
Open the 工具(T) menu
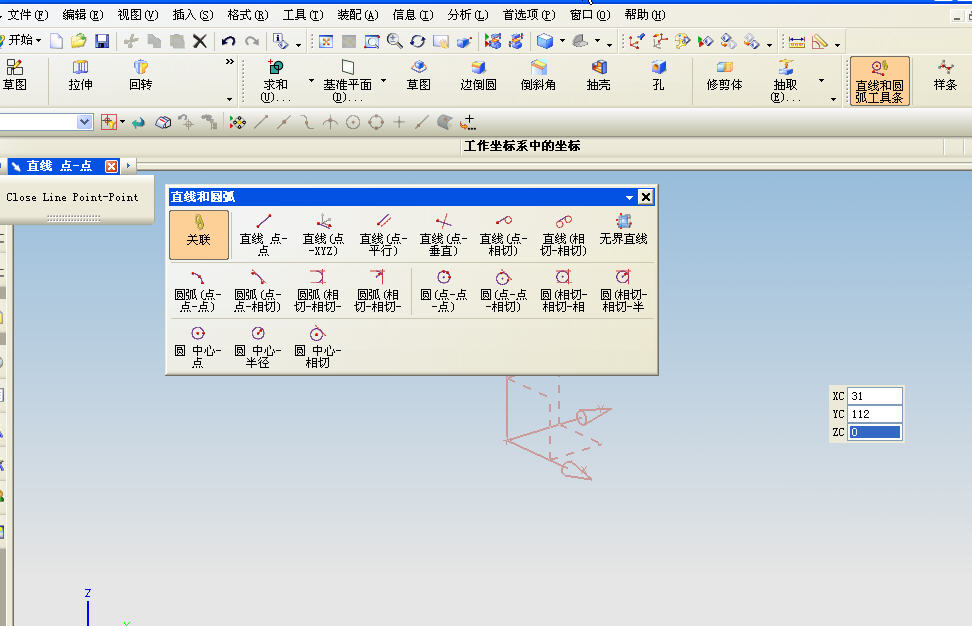click(303, 15)
